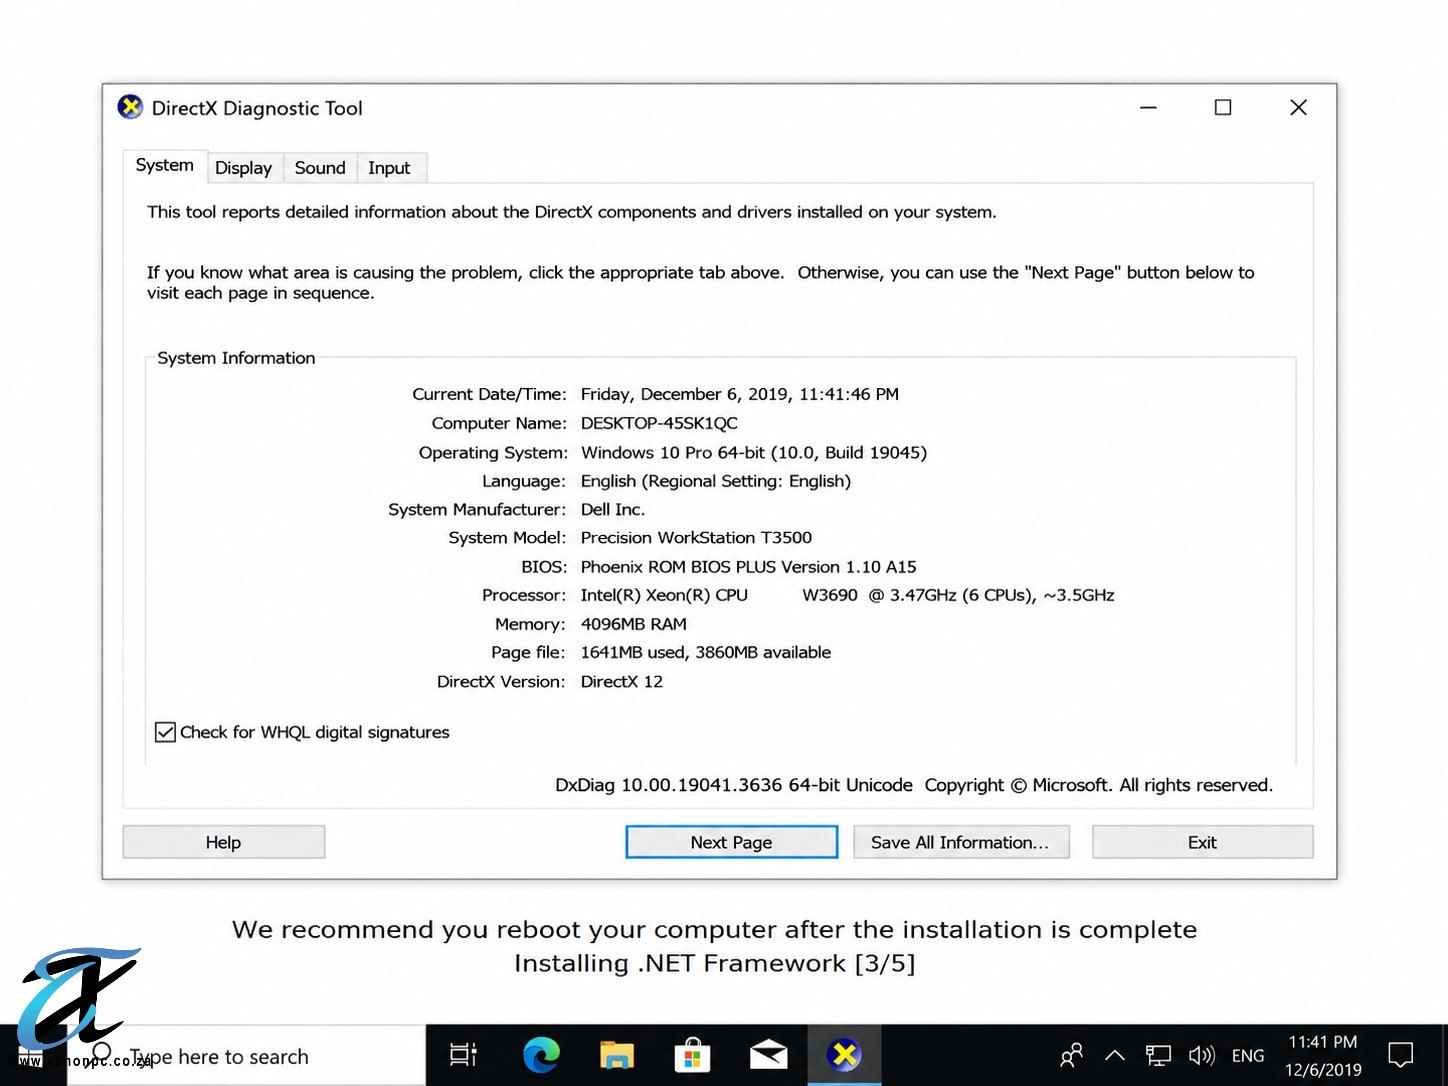Minimize the DirectX Diagnostic Tool window
Screen dimensions: 1448x1086
pos(1148,107)
